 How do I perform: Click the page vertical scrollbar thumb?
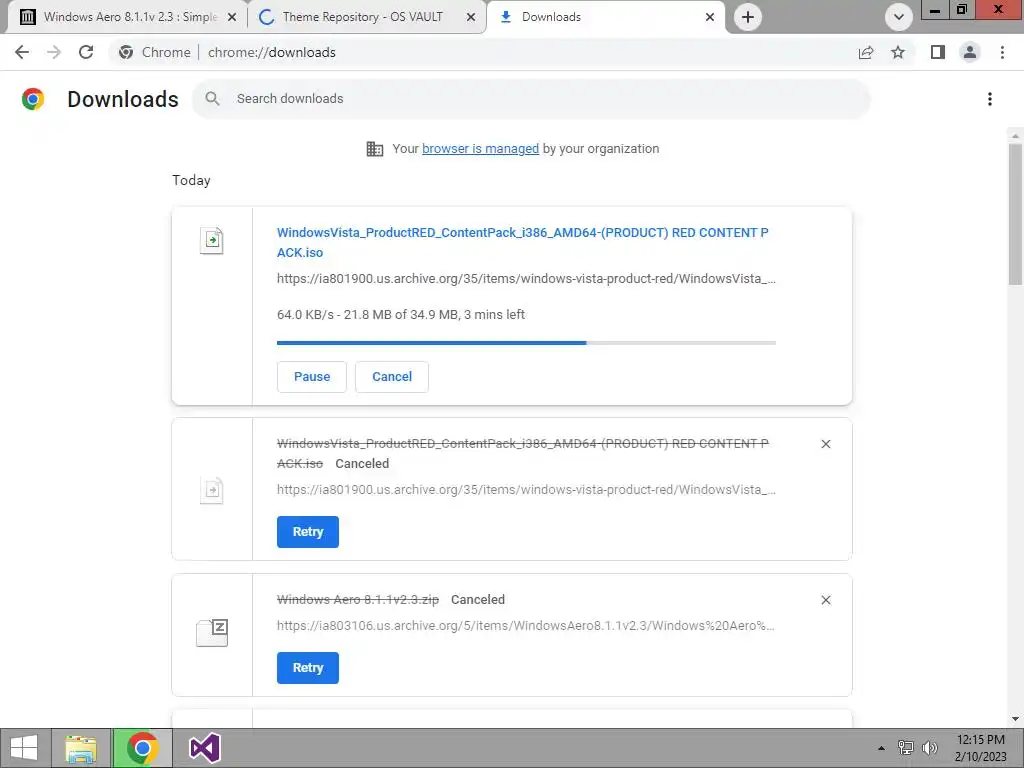click(x=1015, y=214)
